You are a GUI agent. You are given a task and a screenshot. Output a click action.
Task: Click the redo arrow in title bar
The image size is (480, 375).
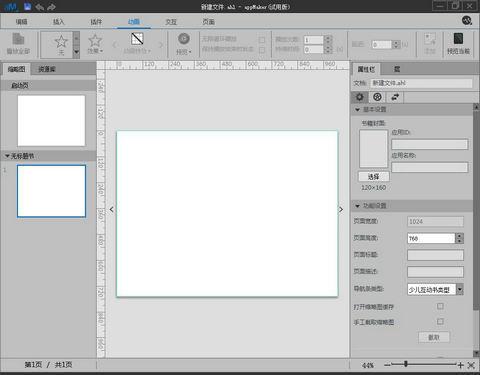tap(51, 7)
